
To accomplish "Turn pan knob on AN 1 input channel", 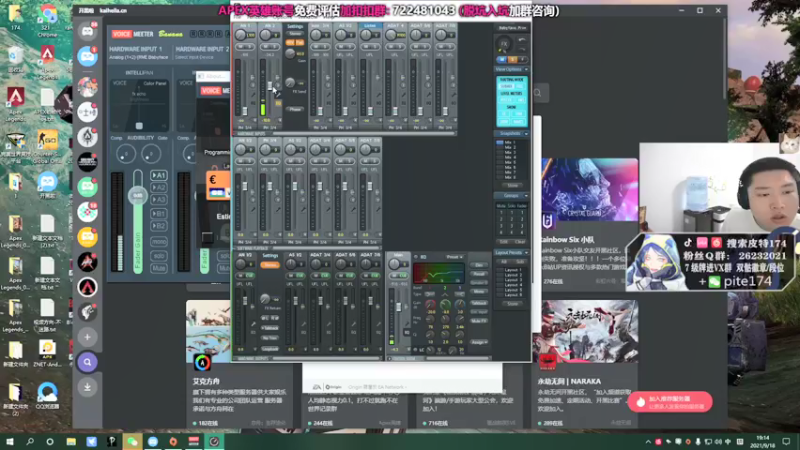I will coord(240,35).
